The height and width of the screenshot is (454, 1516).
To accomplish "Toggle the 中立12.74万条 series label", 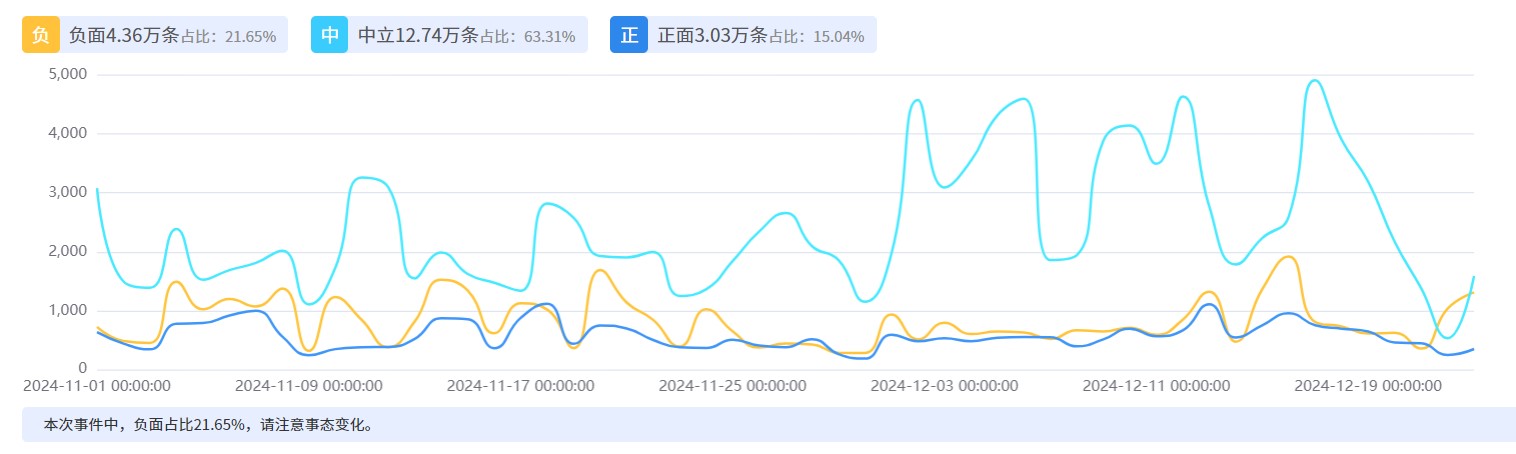I will pos(418,36).
